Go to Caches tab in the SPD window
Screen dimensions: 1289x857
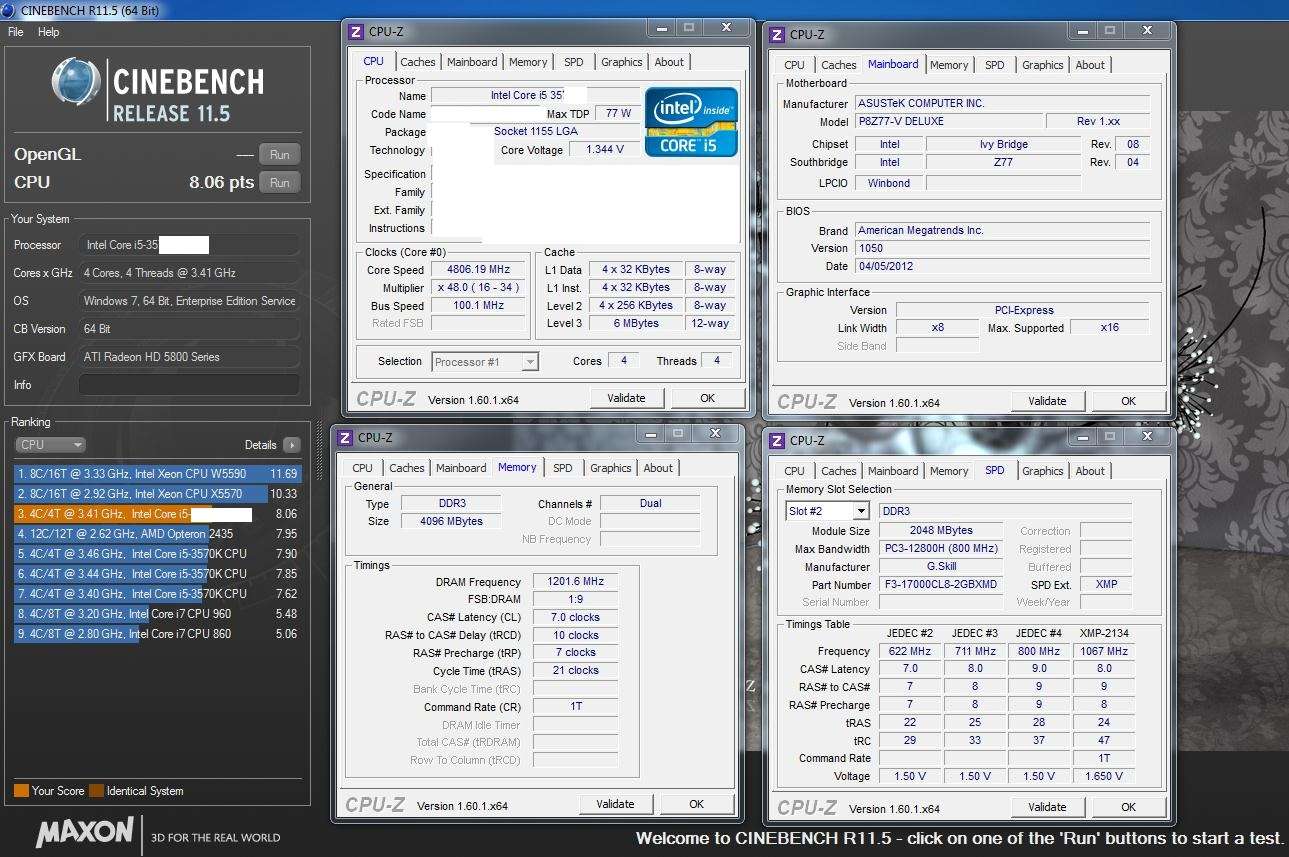[839, 471]
